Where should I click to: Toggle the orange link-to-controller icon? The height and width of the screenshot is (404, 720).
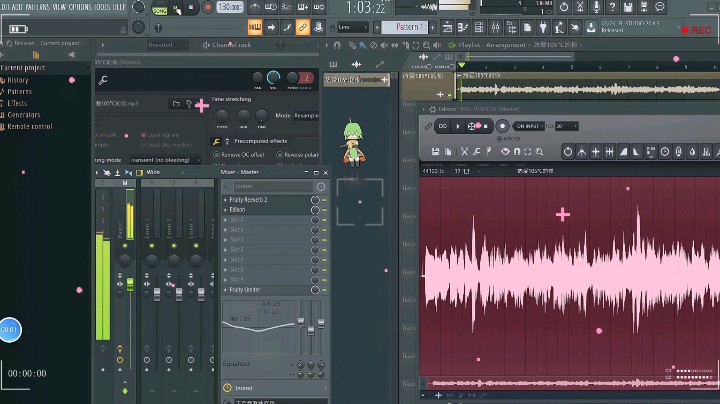point(303,28)
